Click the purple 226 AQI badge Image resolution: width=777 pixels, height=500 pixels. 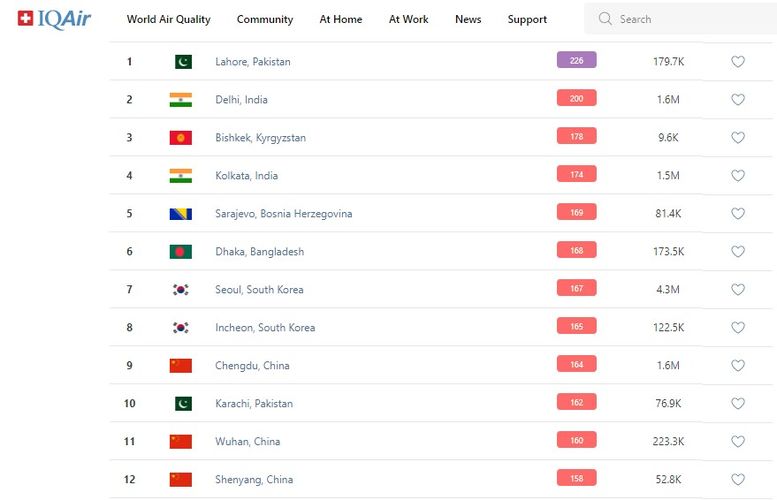pyautogui.click(x=576, y=60)
